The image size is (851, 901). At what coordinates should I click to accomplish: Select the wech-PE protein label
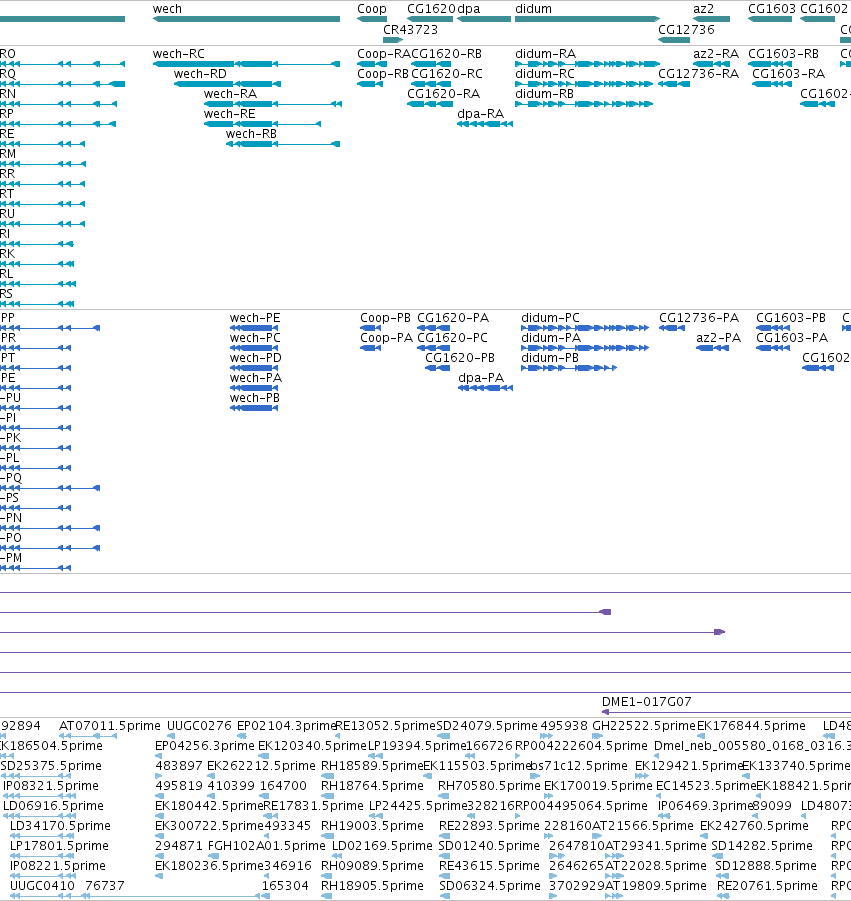coord(255,318)
